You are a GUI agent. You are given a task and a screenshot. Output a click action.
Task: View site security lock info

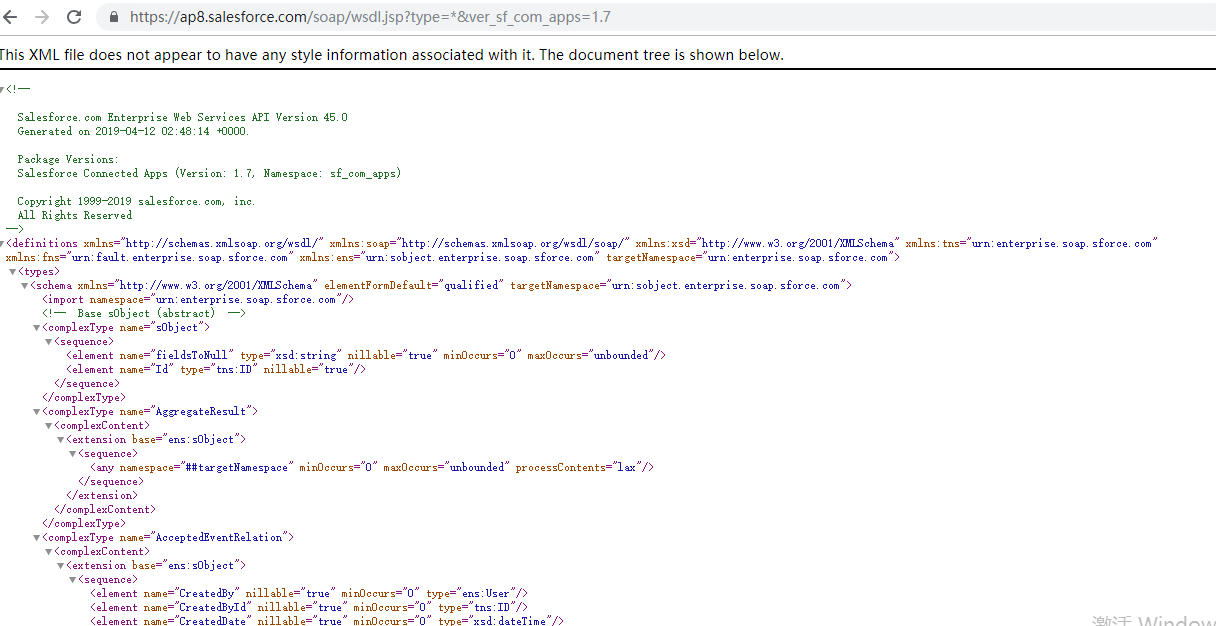coord(113,17)
